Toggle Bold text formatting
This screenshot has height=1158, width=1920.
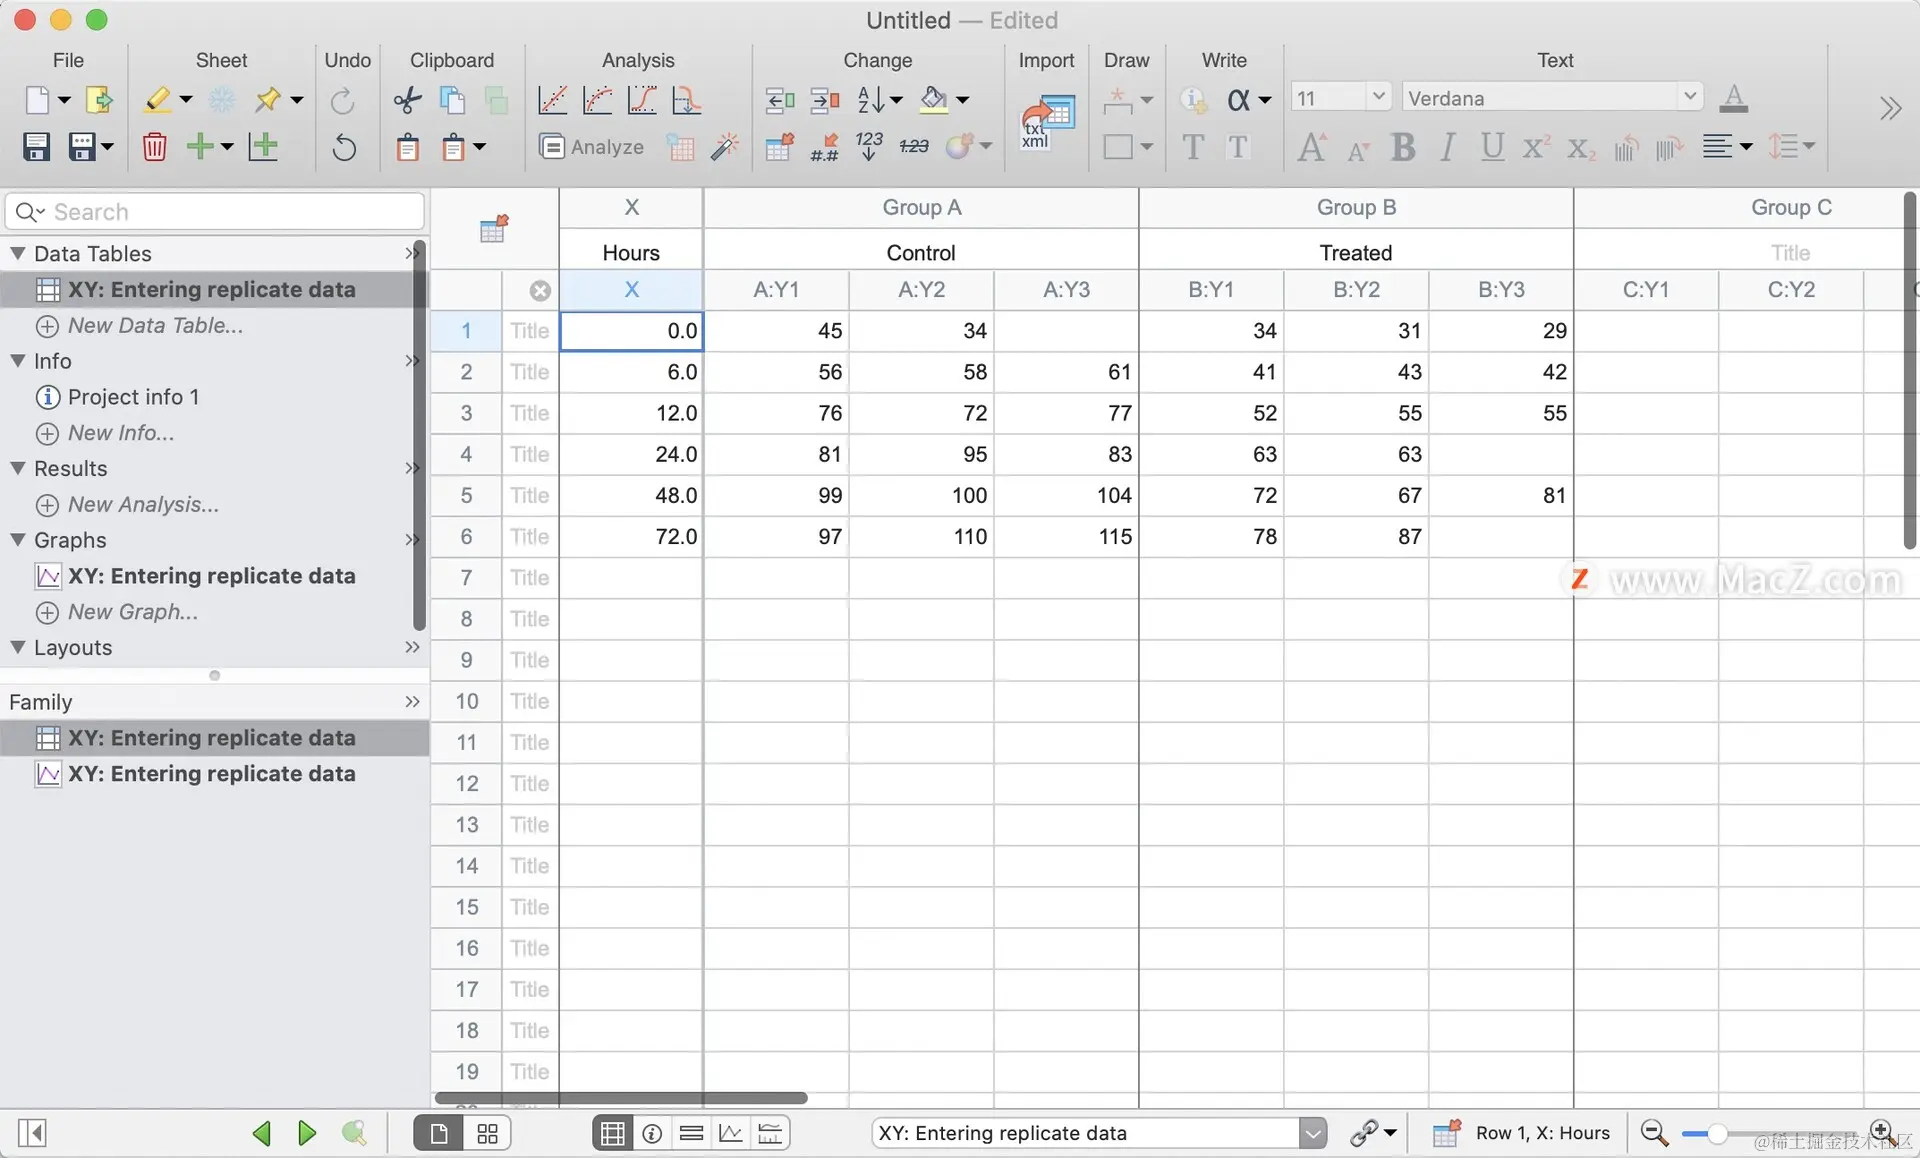[x=1402, y=147]
